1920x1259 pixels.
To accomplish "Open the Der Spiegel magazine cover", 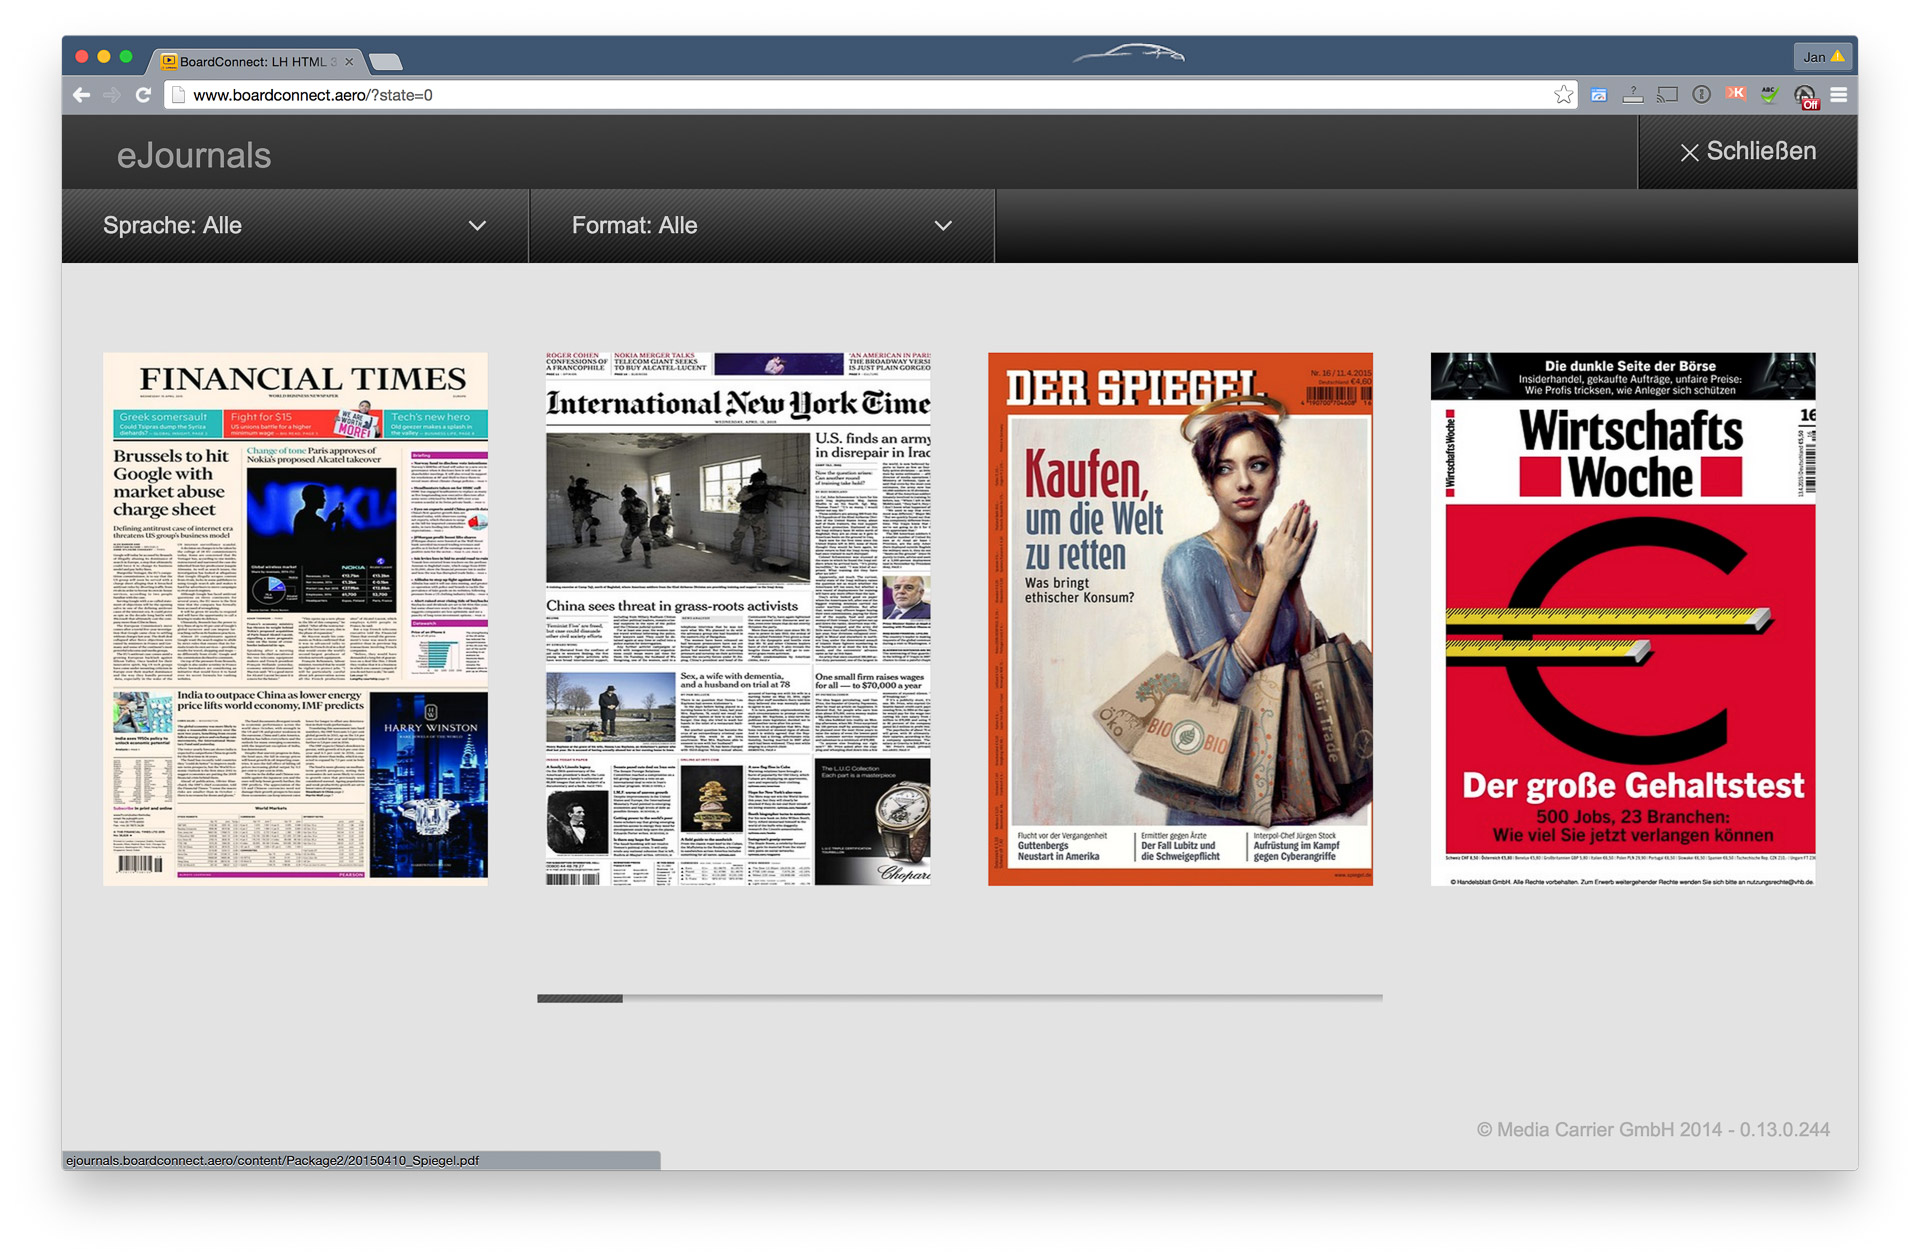I will (1180, 619).
